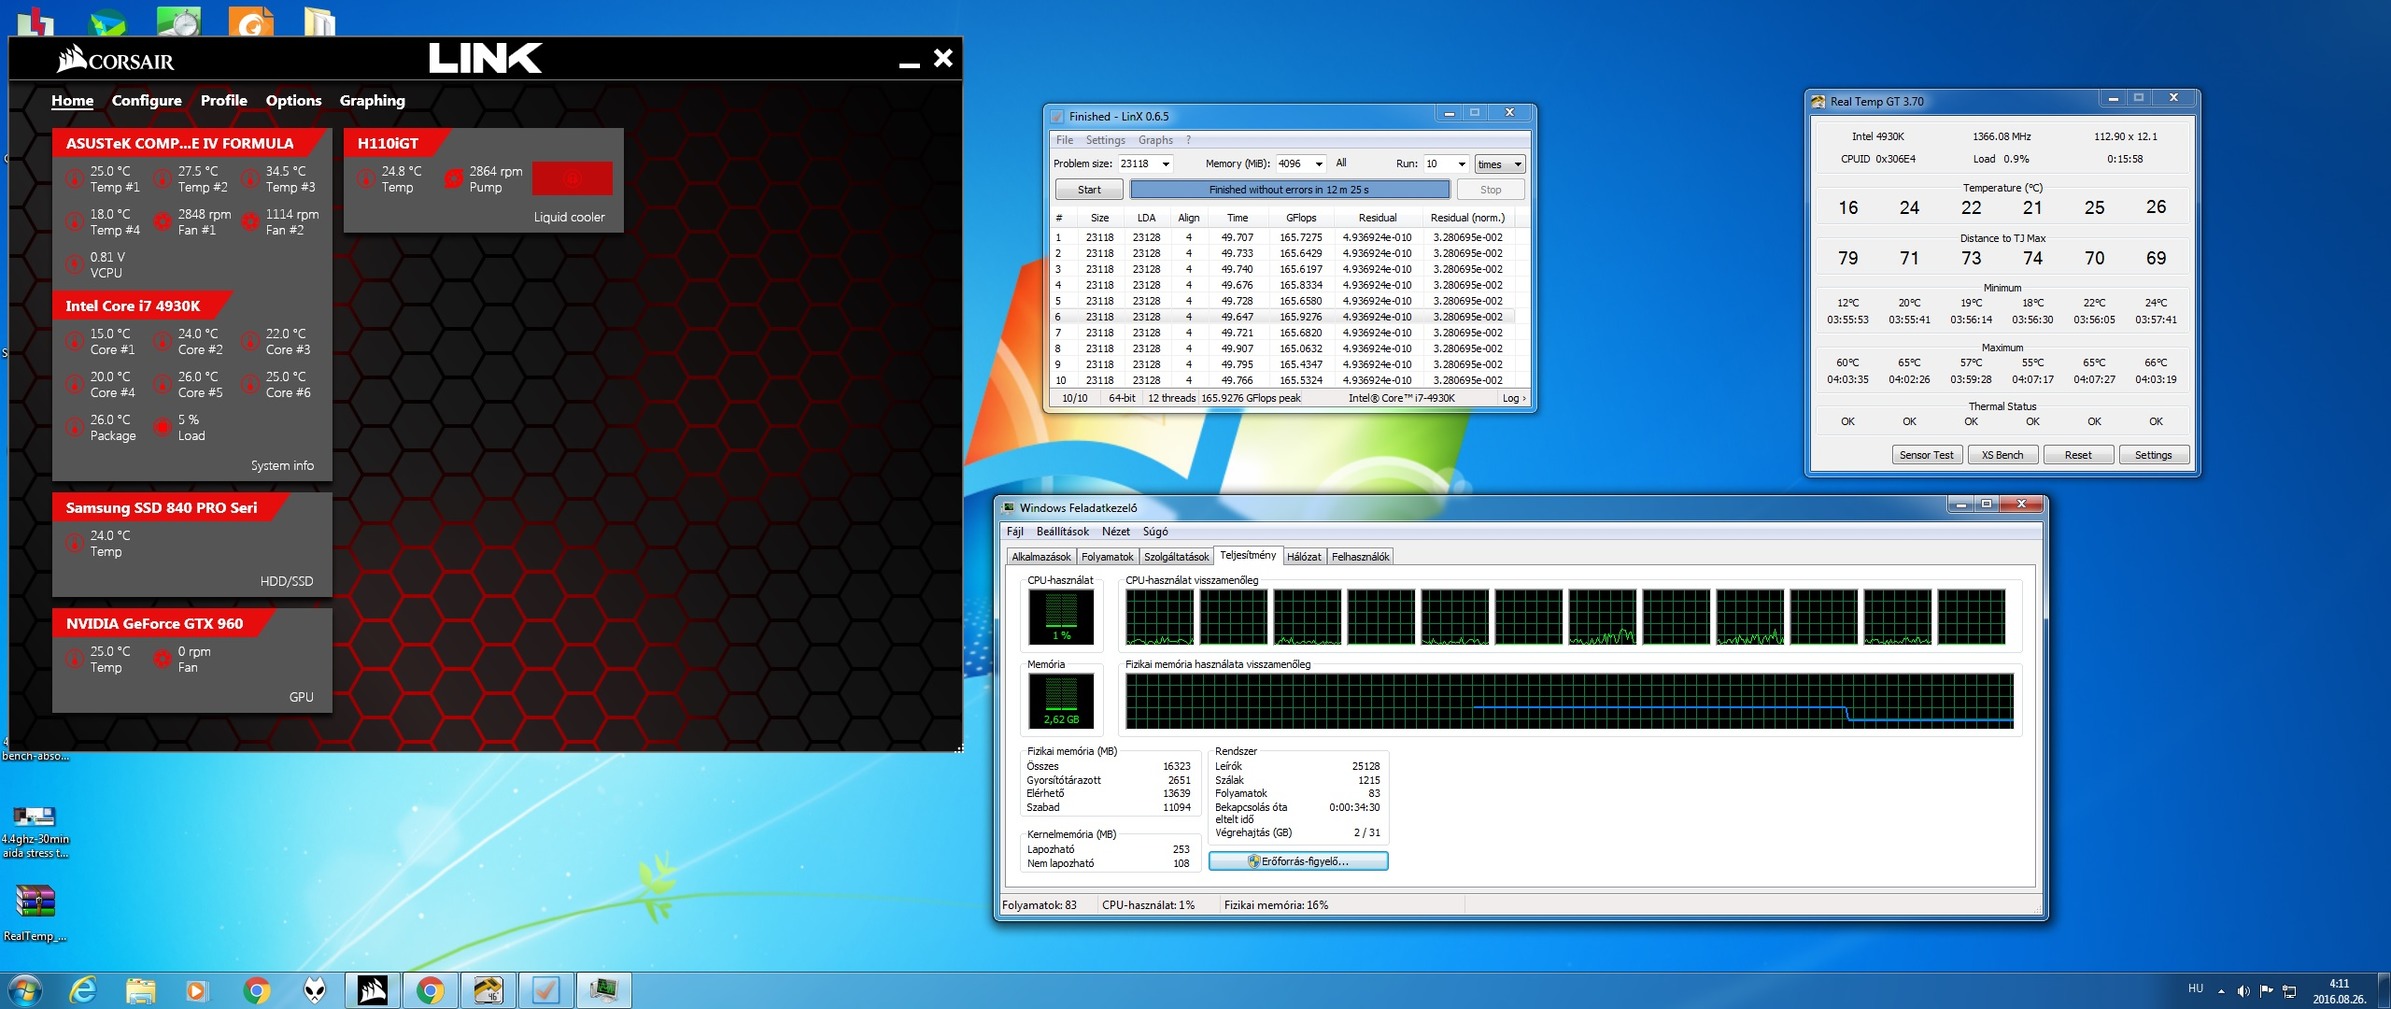Image resolution: width=2391 pixels, height=1009 pixels.
Task: Open the RealTemp archive on the desktop
Action: click(35, 912)
